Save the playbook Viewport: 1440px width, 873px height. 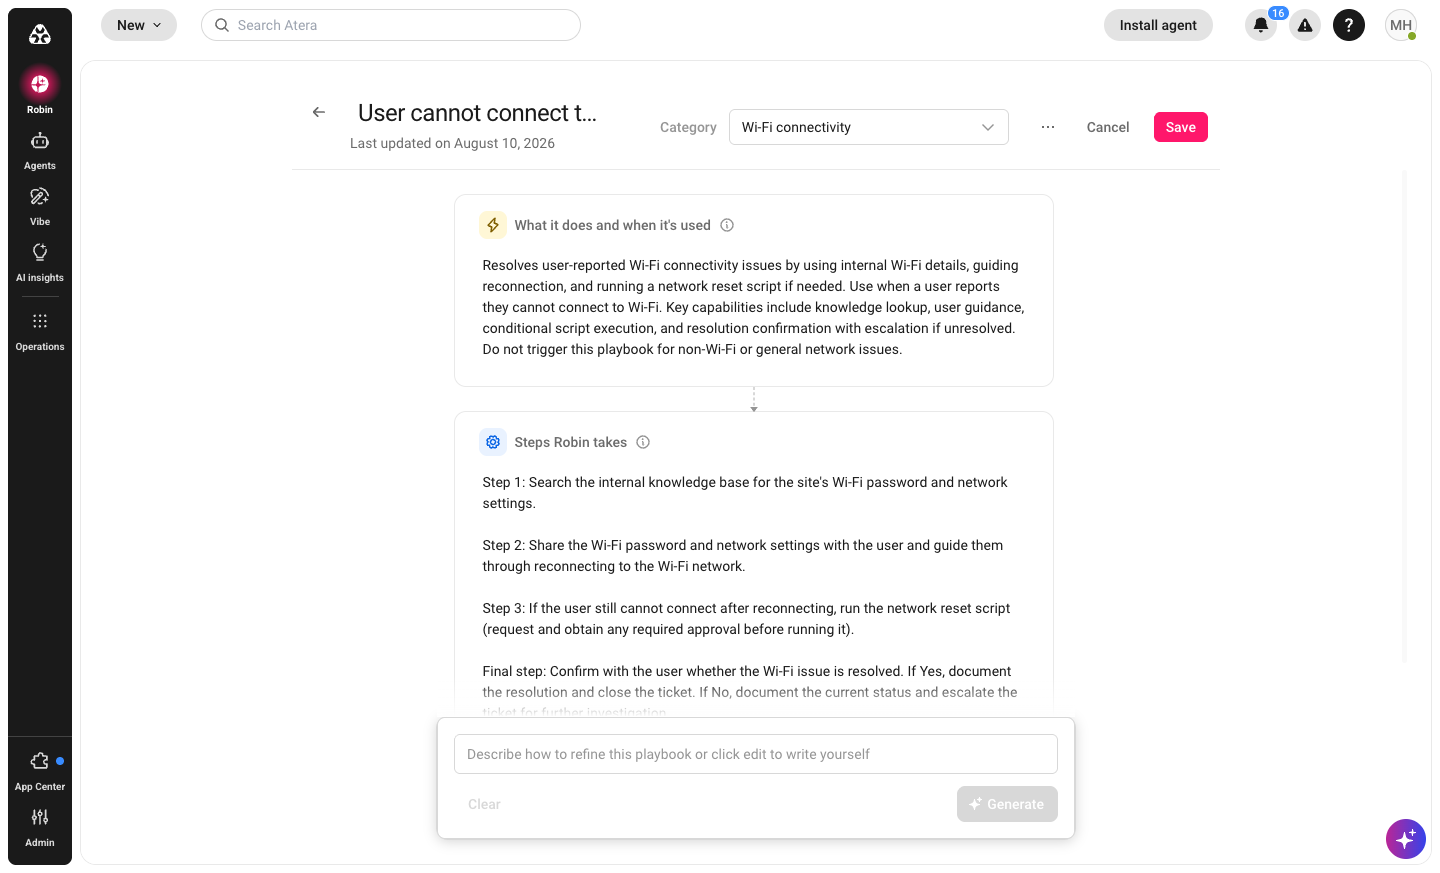(x=1181, y=127)
